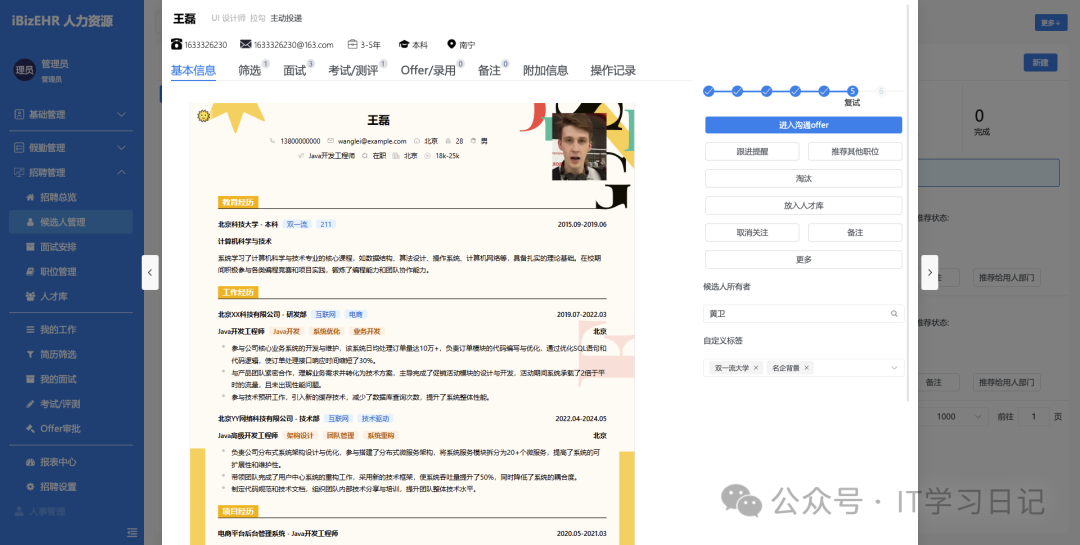Remove the 名企背景 tag
1080x545 pixels.
(807, 368)
